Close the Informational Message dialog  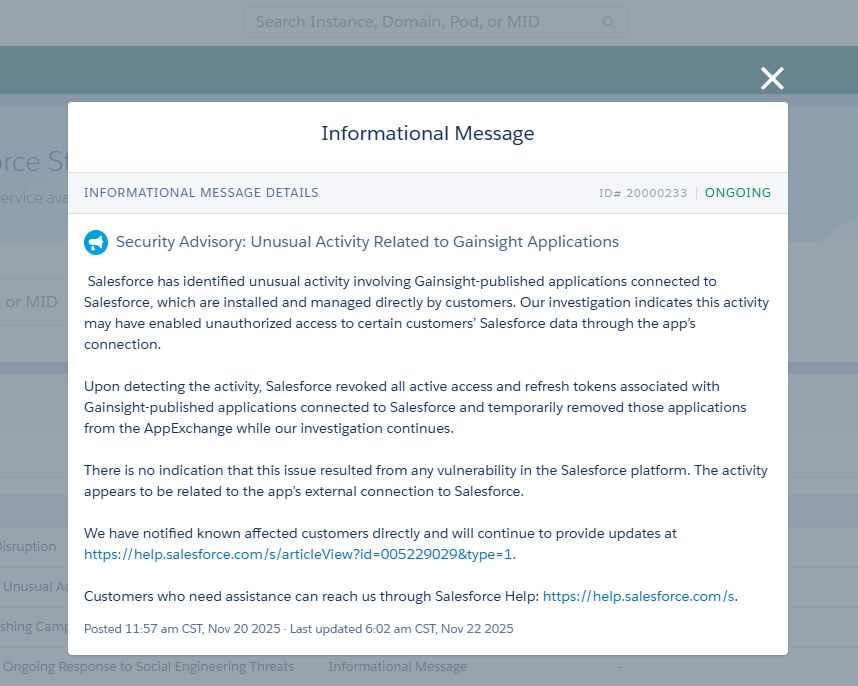(771, 79)
